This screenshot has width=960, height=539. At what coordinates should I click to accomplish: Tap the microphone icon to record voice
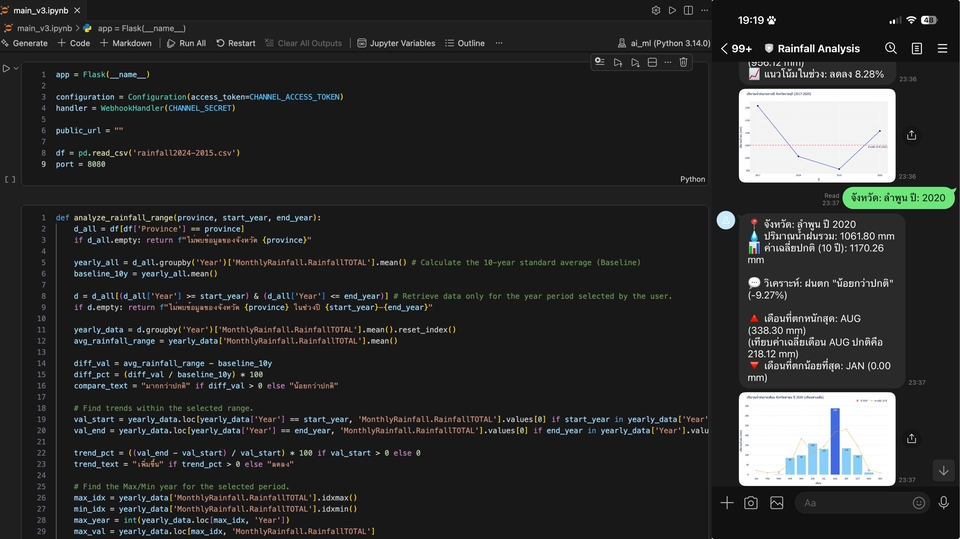coord(943,503)
